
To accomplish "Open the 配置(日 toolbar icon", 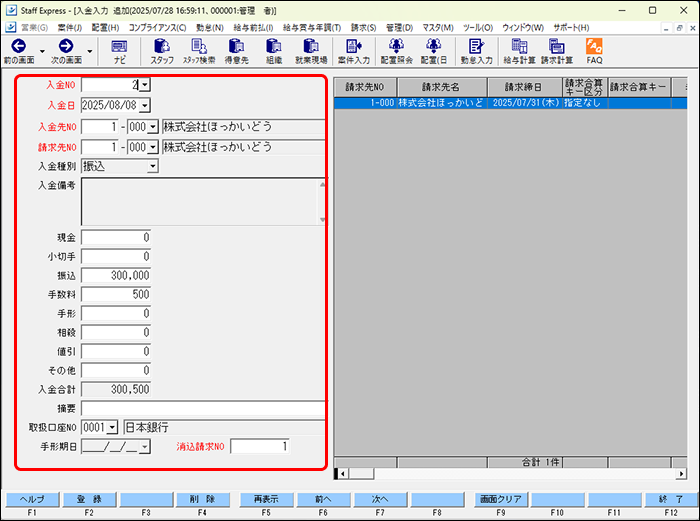I will pyautogui.click(x=433, y=46).
